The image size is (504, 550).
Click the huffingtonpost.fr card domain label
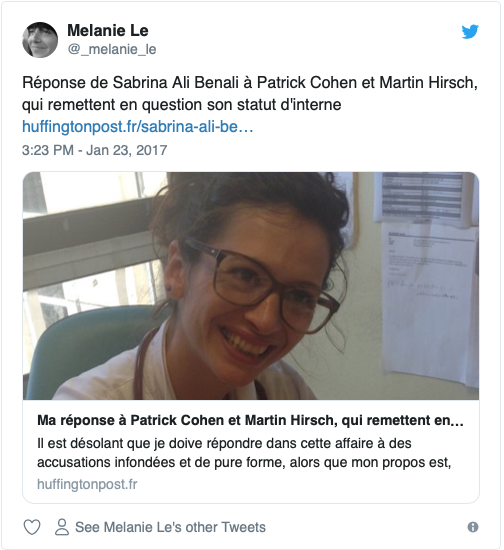pos(87,484)
